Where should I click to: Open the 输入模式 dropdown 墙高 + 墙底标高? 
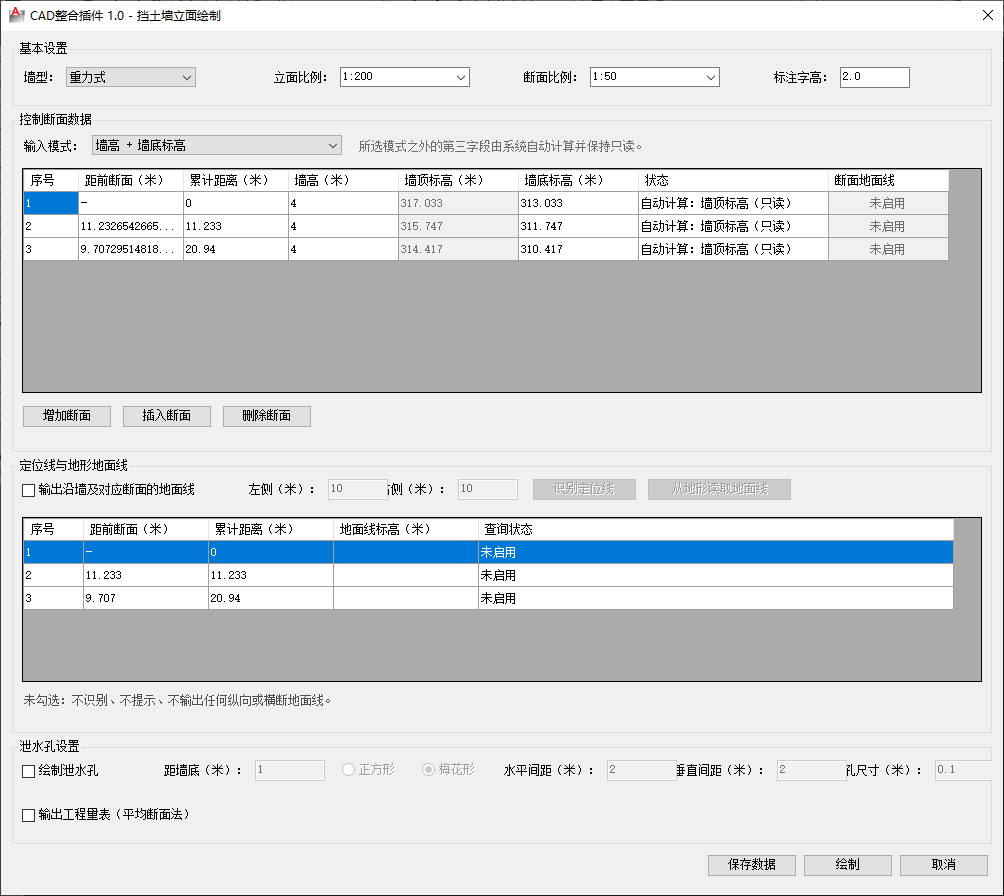click(216, 145)
